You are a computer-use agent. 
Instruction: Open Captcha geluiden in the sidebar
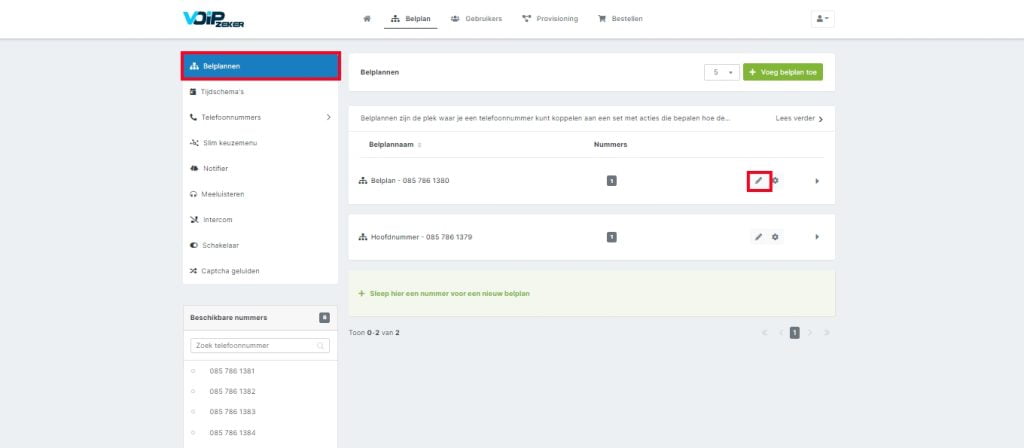point(261,271)
